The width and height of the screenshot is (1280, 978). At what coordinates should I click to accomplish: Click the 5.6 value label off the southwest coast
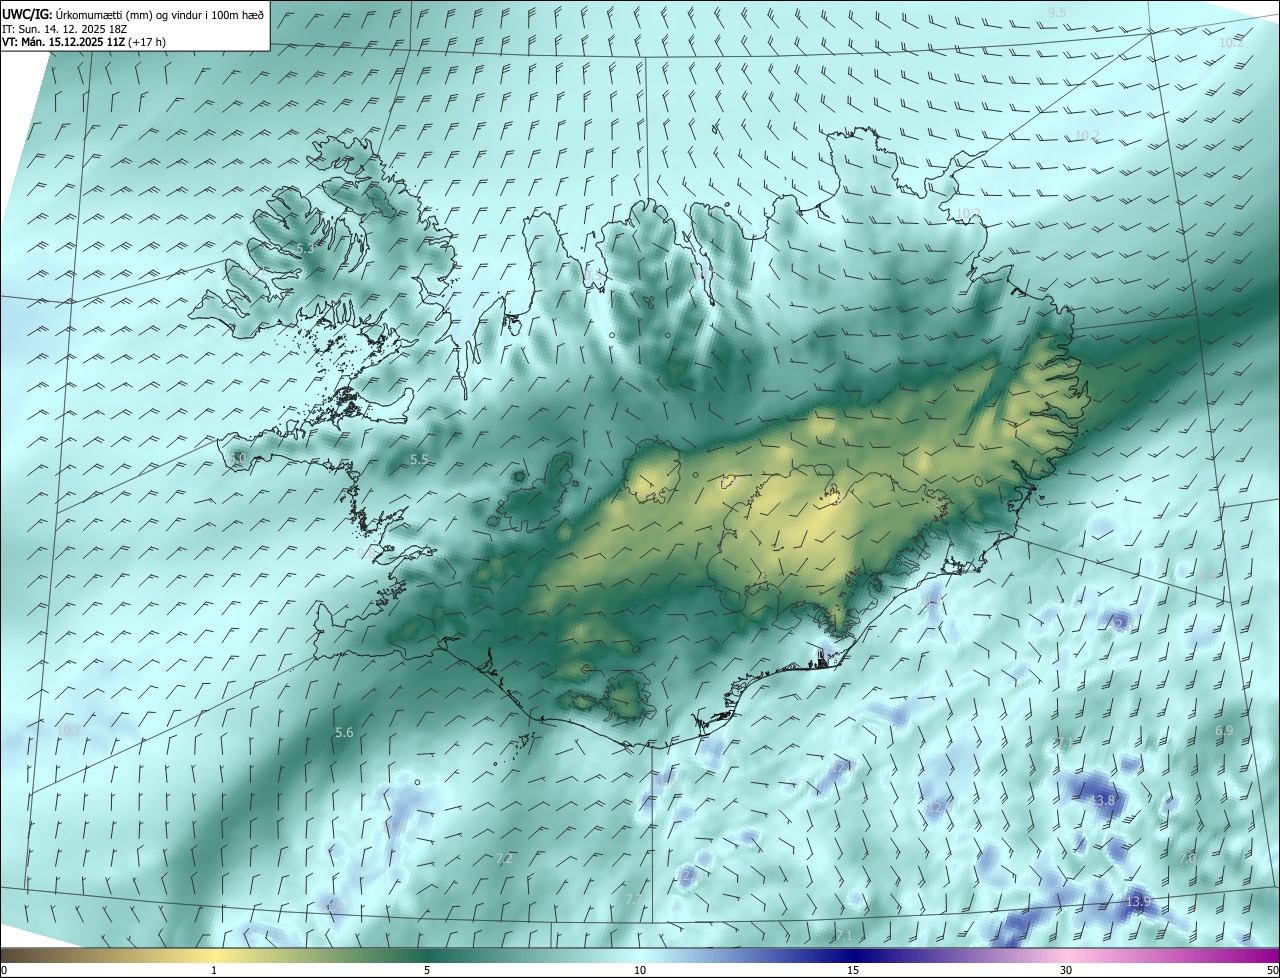click(x=344, y=733)
